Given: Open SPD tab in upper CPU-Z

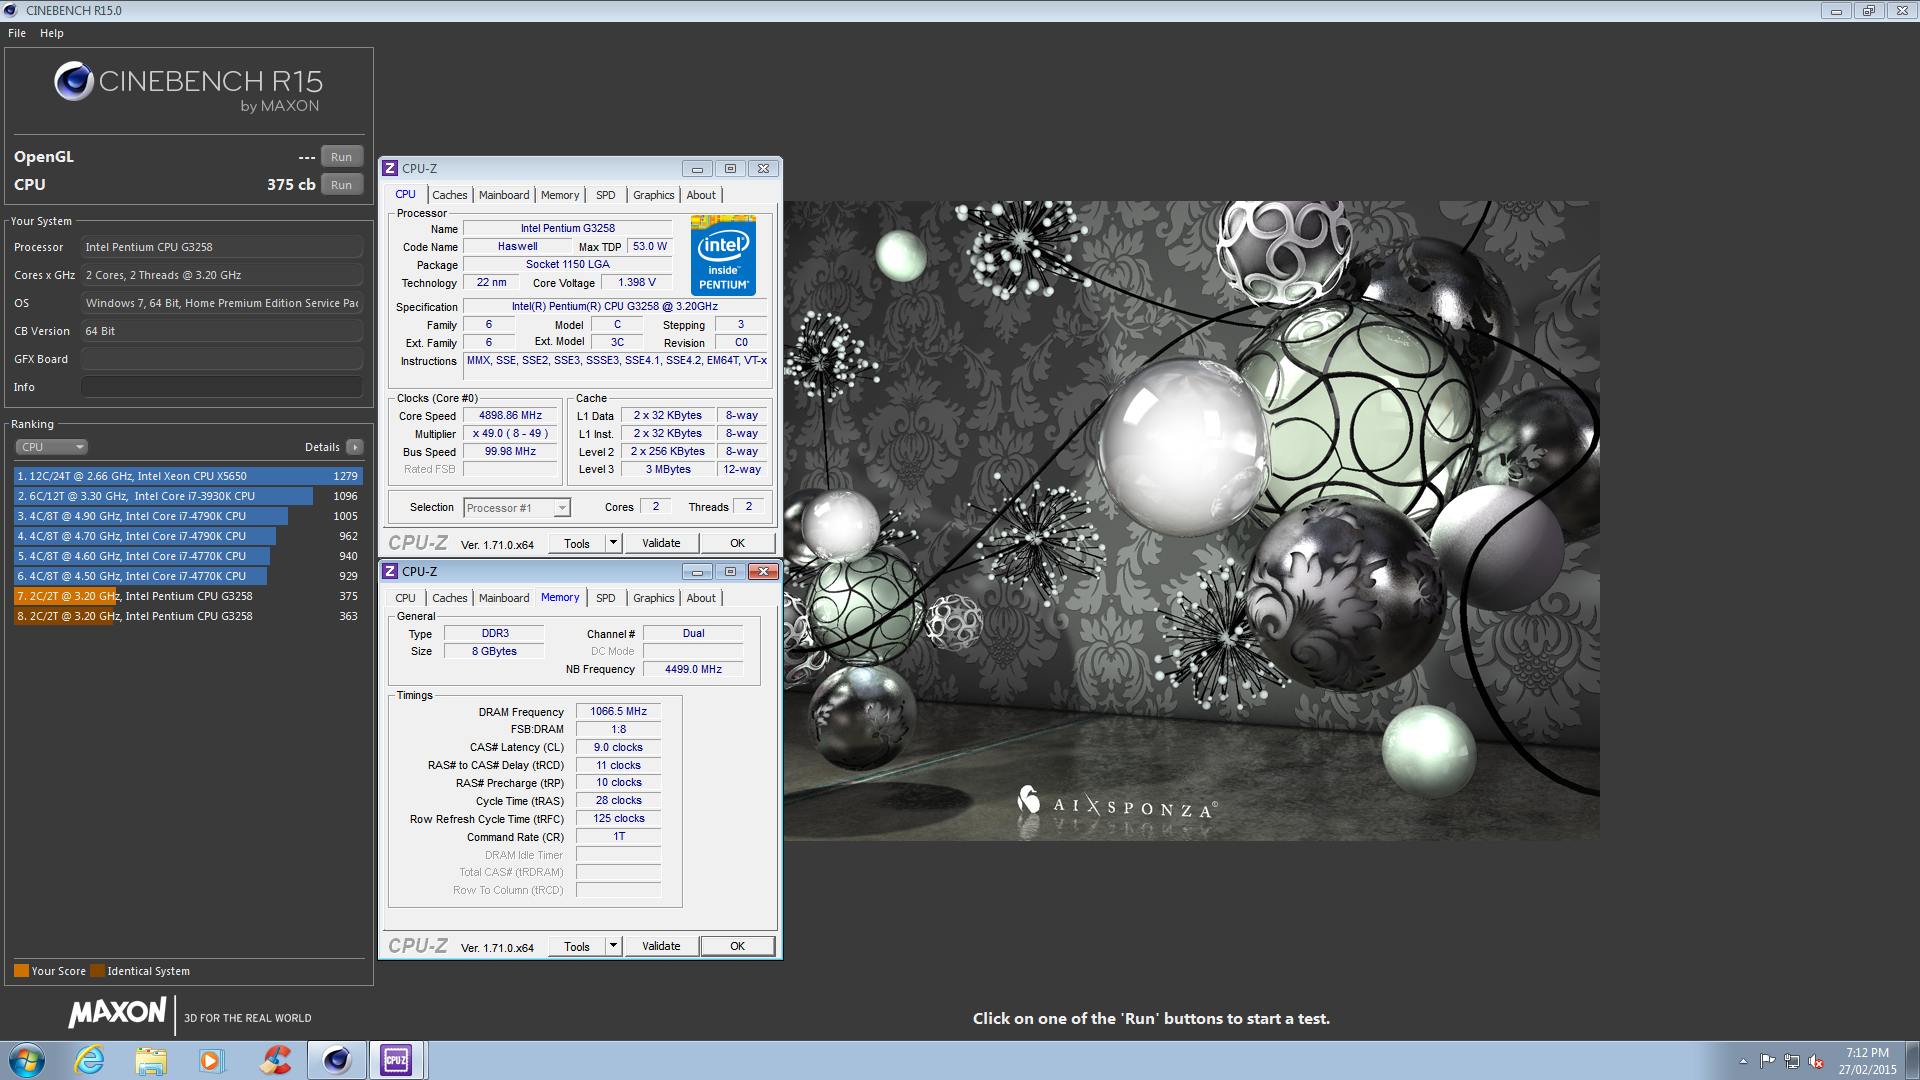Looking at the screenshot, I should click(x=606, y=195).
